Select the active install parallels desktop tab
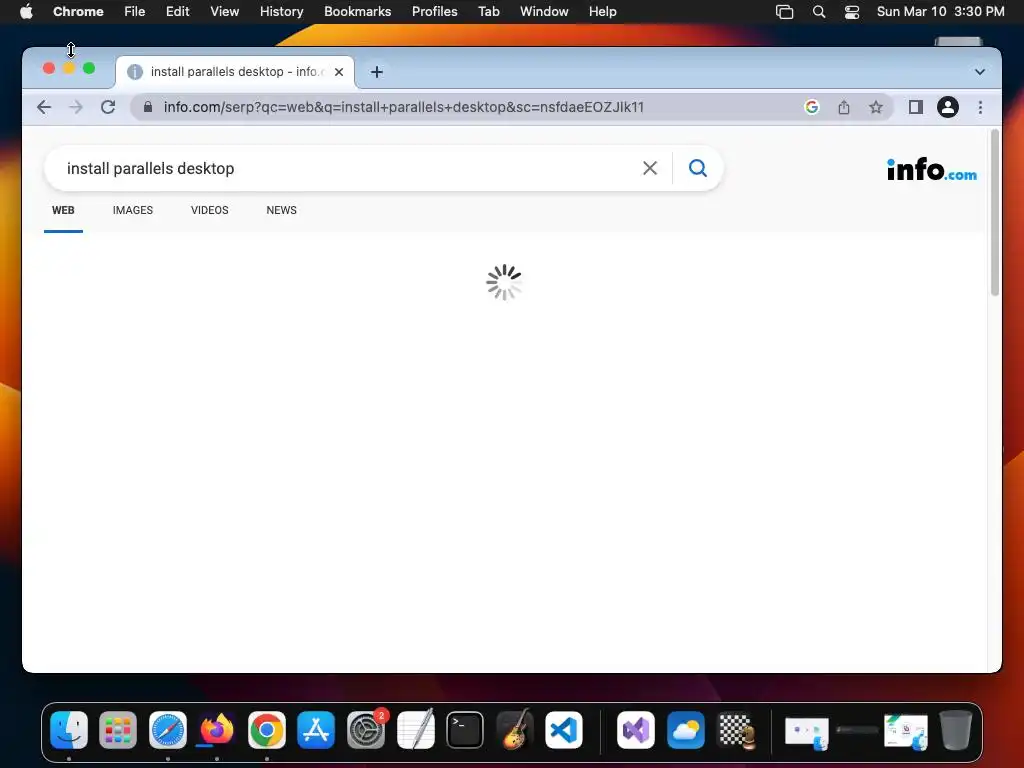1024x768 pixels. click(235, 72)
